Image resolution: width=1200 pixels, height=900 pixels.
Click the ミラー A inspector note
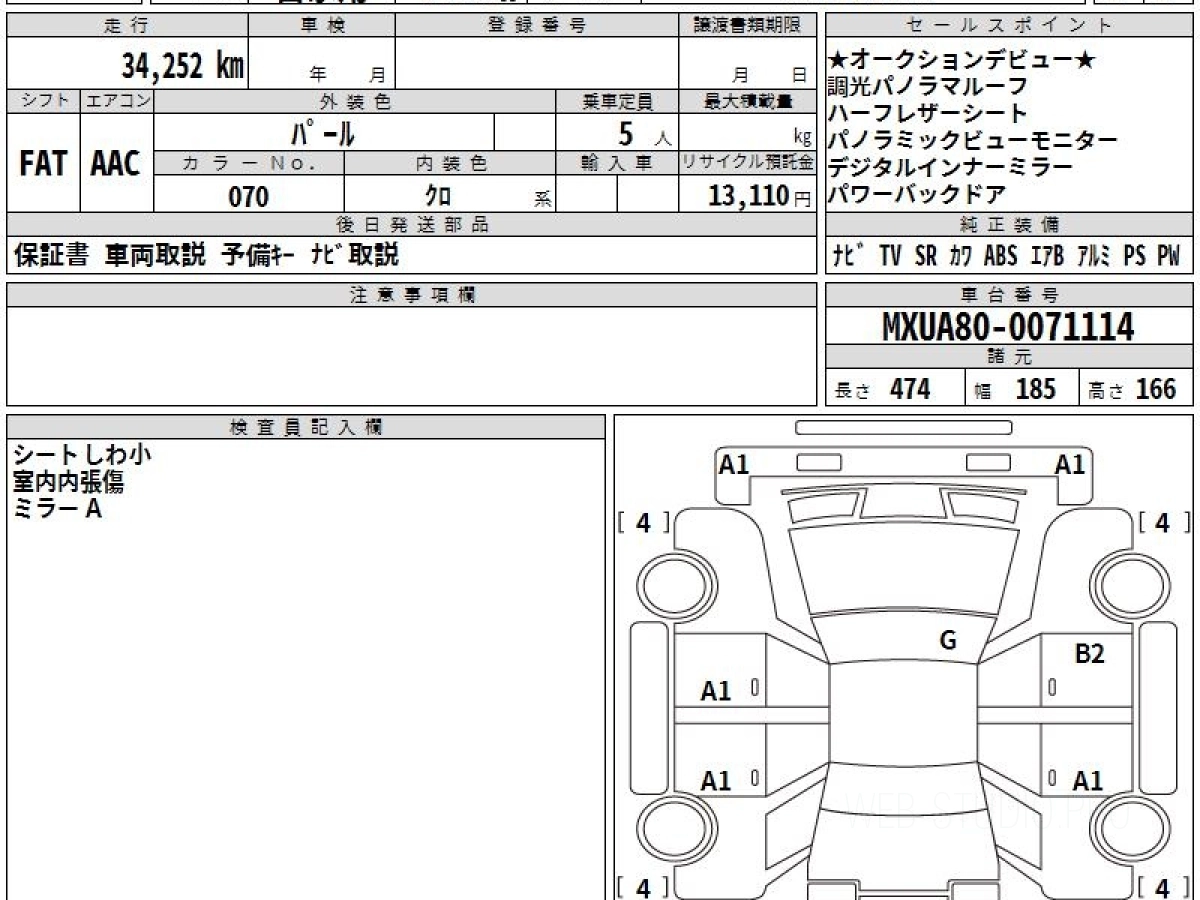point(58,509)
